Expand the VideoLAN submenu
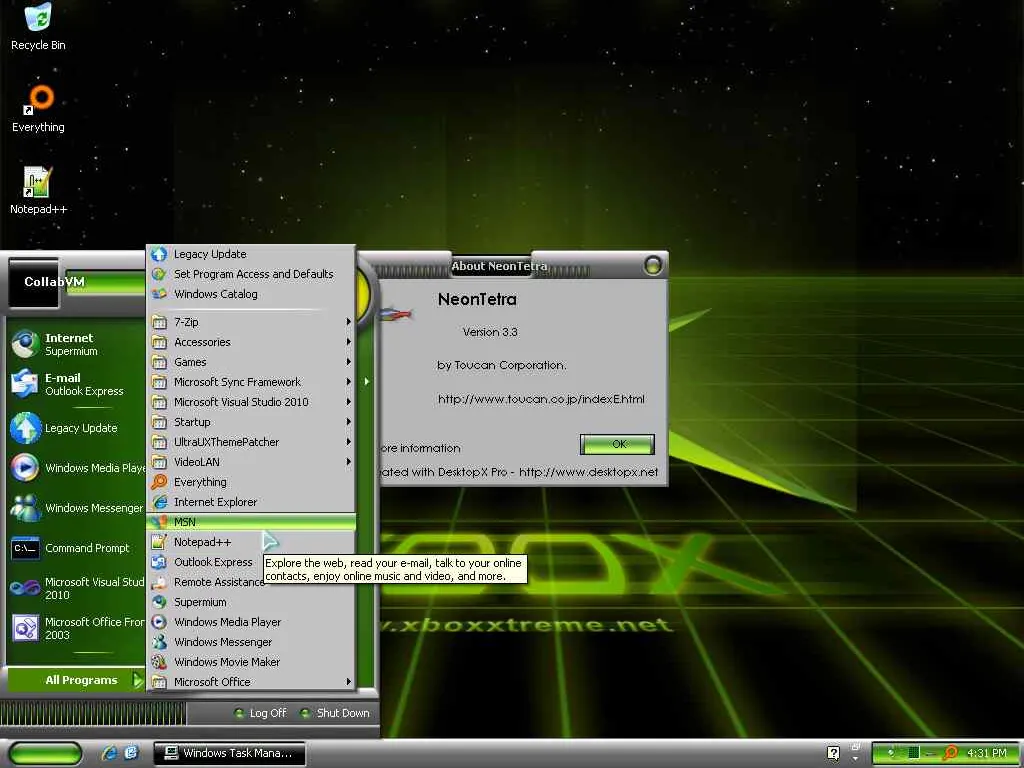1024x768 pixels. [x=251, y=462]
